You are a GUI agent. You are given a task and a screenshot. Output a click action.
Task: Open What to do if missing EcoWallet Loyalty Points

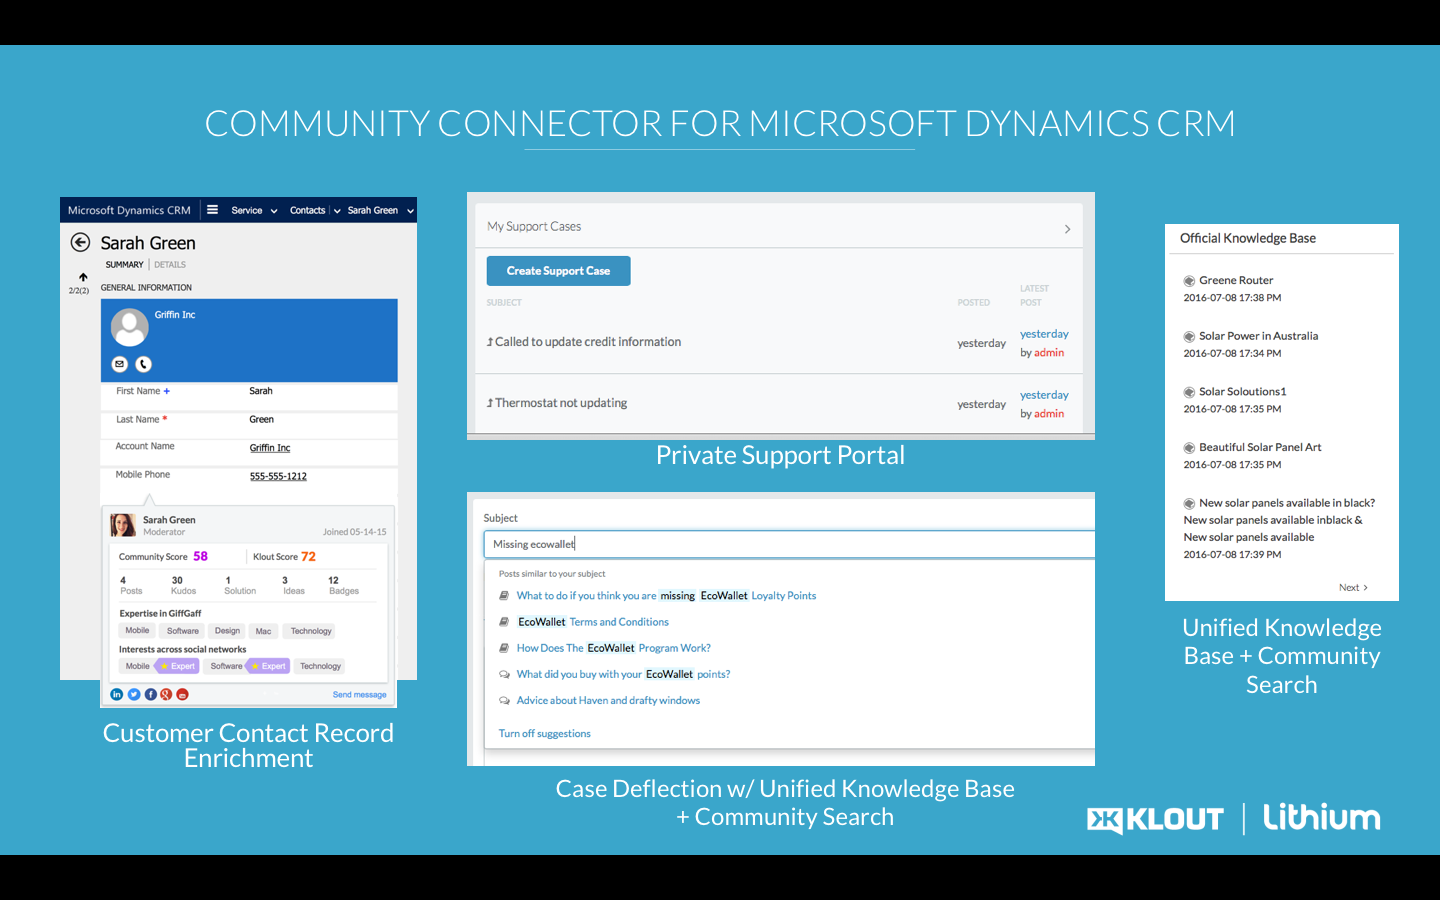(x=666, y=596)
